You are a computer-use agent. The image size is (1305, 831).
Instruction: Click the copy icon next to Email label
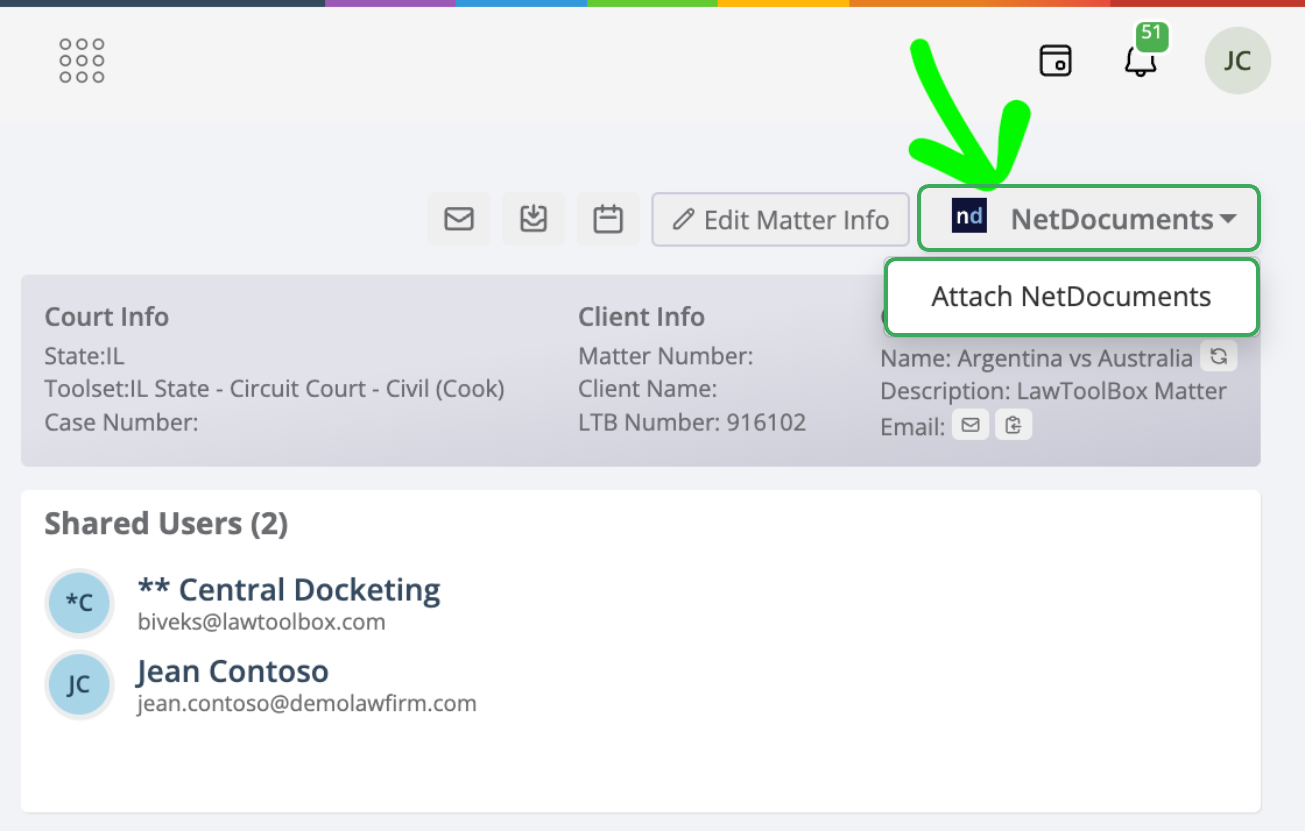pyautogui.click(x=1013, y=425)
